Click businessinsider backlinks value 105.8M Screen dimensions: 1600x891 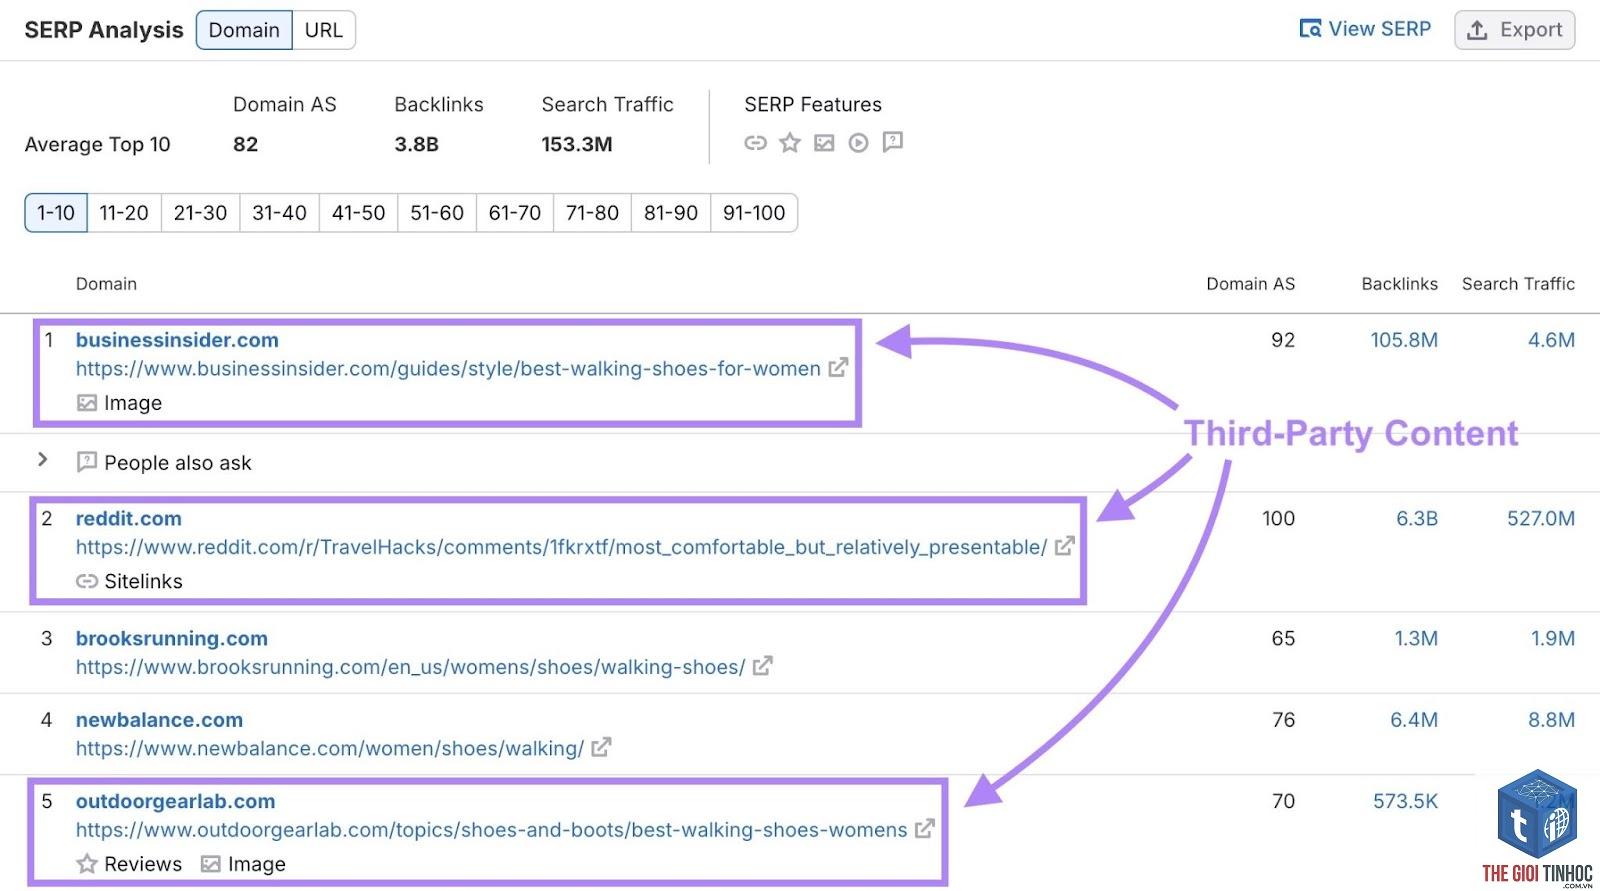pyautogui.click(x=1404, y=340)
